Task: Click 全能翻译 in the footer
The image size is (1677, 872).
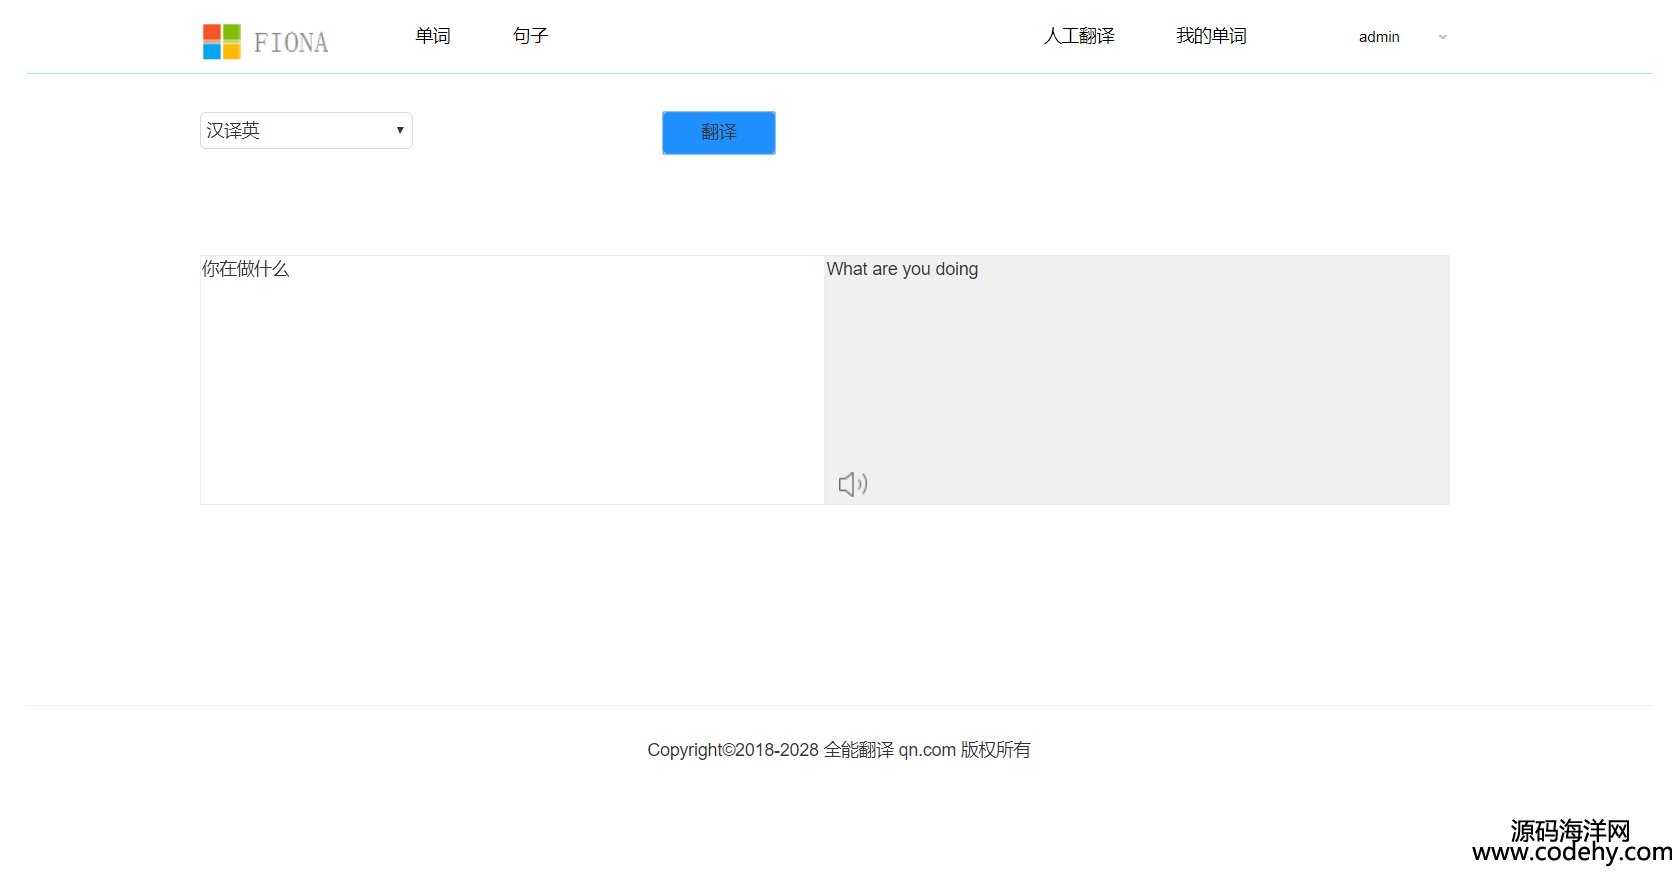Action: click(x=859, y=750)
